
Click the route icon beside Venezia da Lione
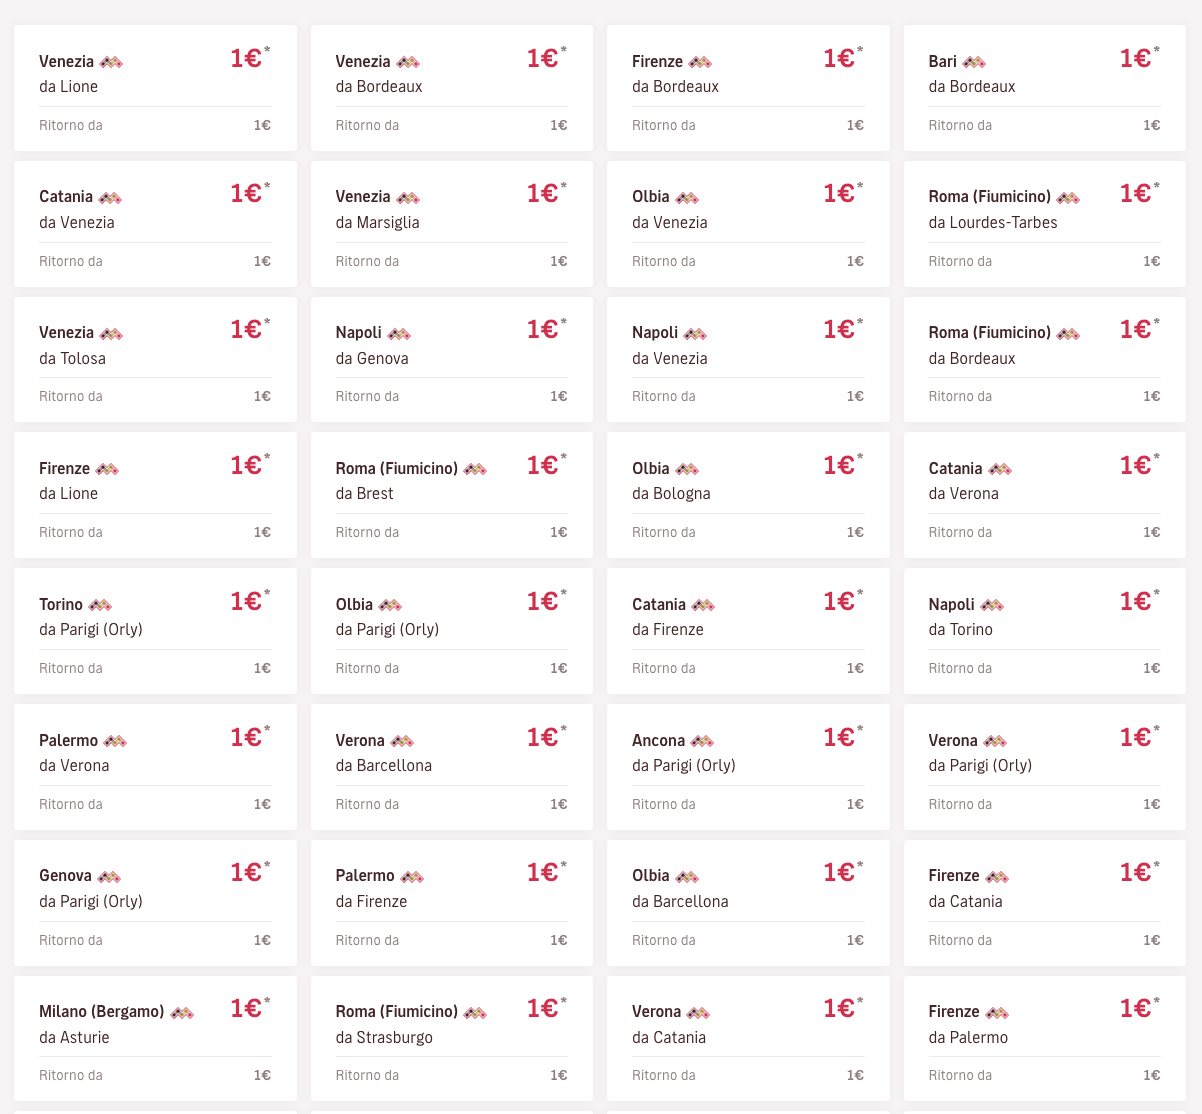coord(111,61)
